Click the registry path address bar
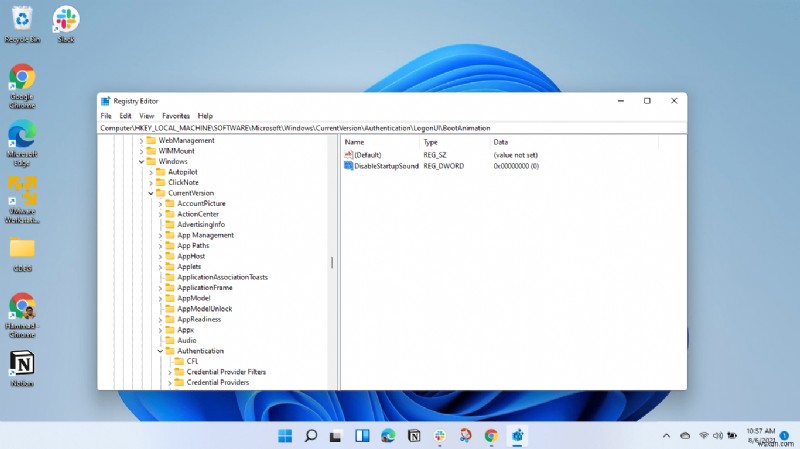The image size is (800, 449). coord(392,128)
